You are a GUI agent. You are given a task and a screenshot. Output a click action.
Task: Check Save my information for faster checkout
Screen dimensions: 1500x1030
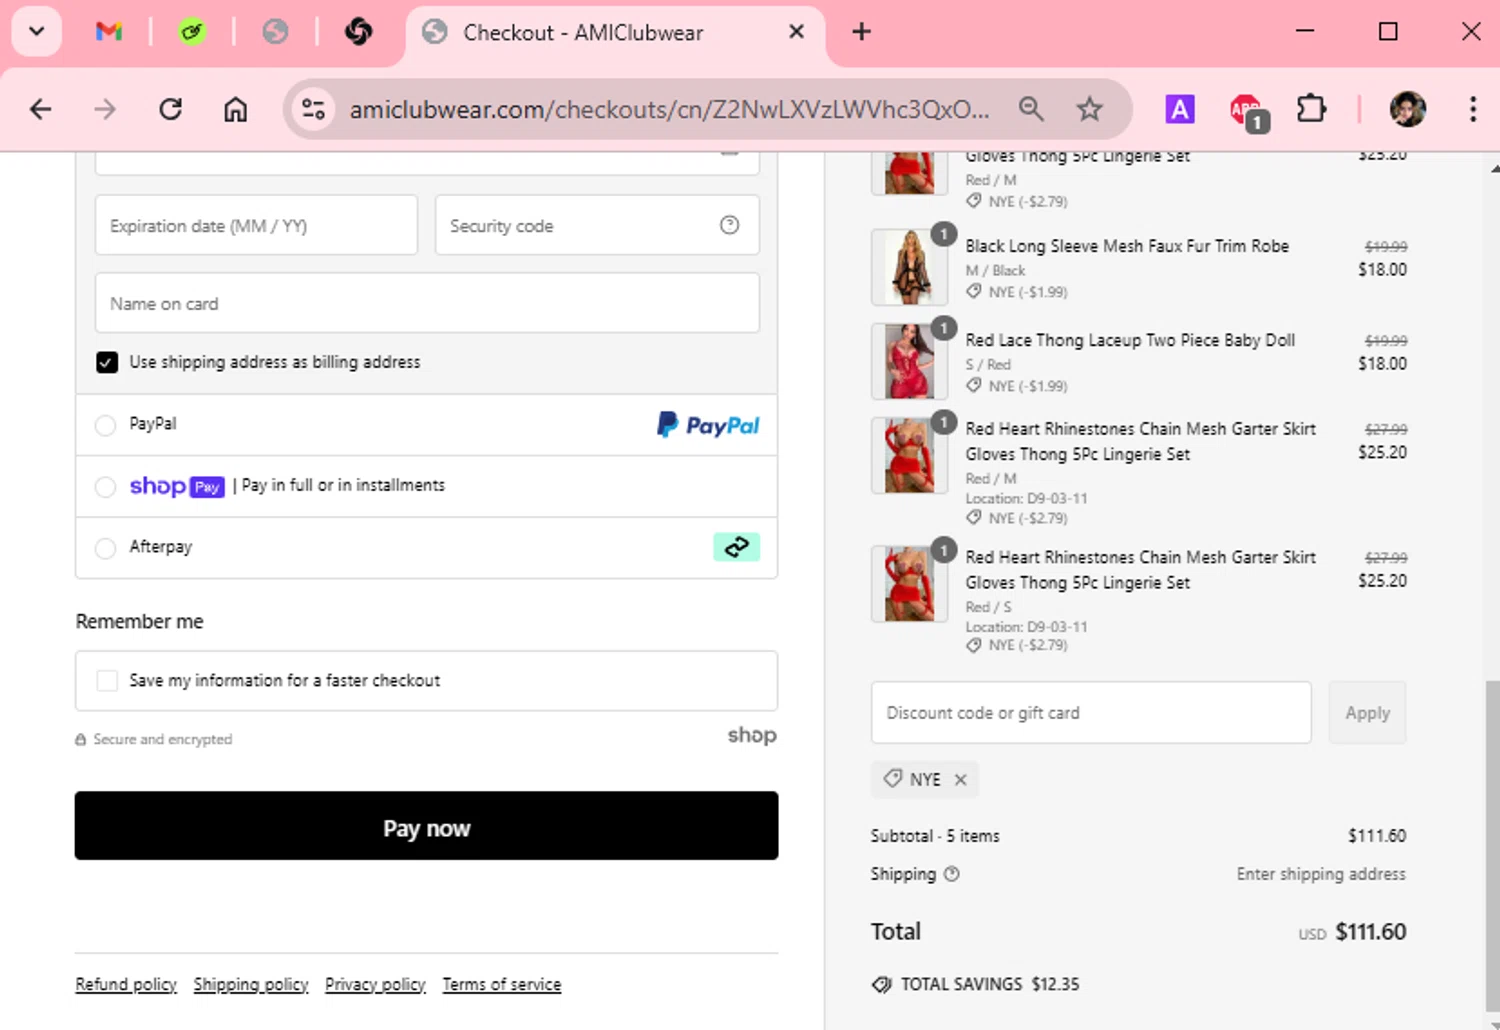(x=107, y=680)
